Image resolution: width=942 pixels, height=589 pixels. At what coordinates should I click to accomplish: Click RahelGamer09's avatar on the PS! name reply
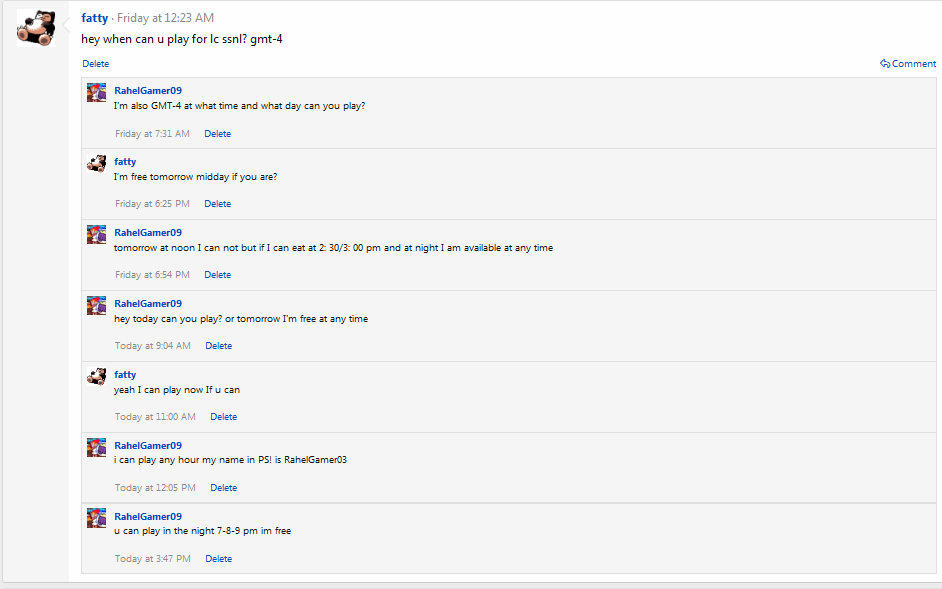[x=97, y=448]
